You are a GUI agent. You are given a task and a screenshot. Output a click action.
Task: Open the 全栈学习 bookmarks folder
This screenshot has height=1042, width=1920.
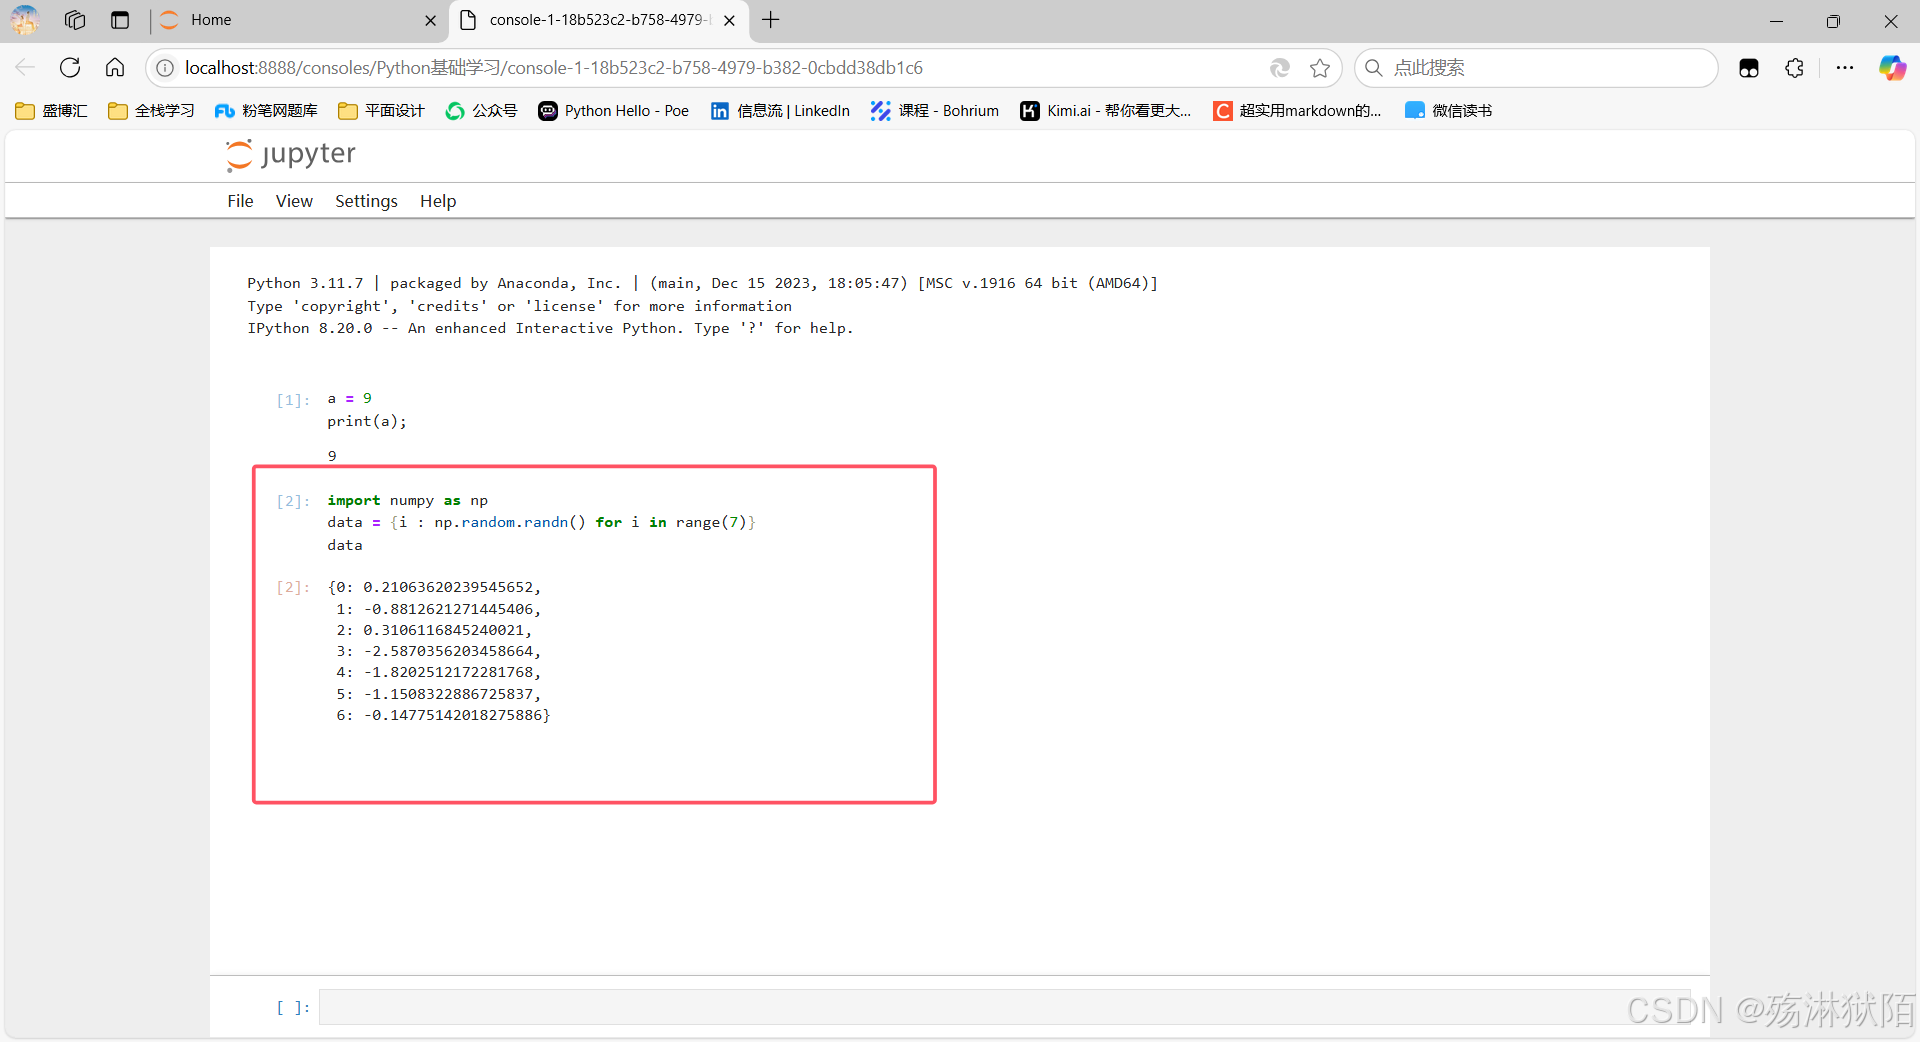[x=151, y=111]
